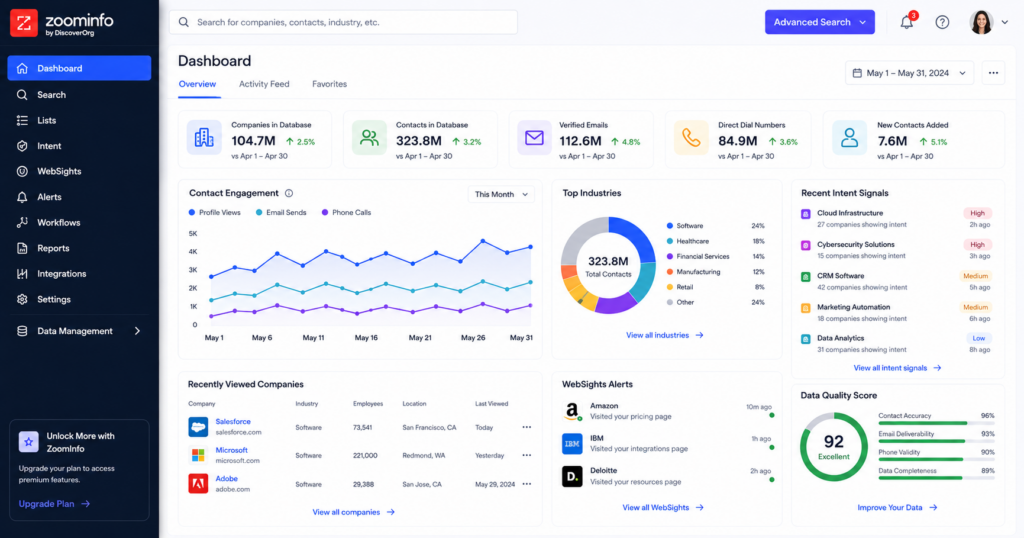Open WebSights in the sidebar

click(79, 171)
